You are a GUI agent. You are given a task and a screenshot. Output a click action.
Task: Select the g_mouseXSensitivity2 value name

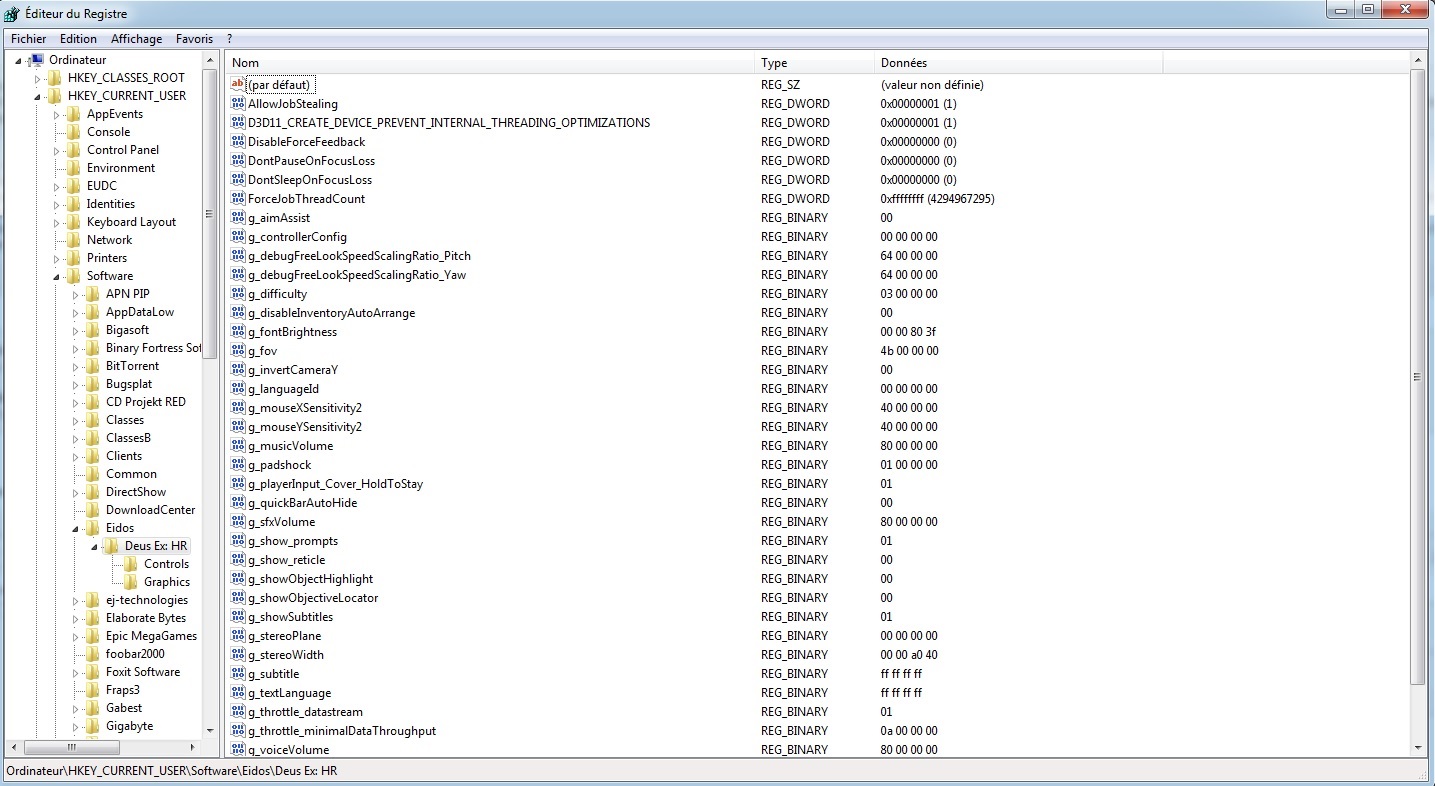click(305, 407)
